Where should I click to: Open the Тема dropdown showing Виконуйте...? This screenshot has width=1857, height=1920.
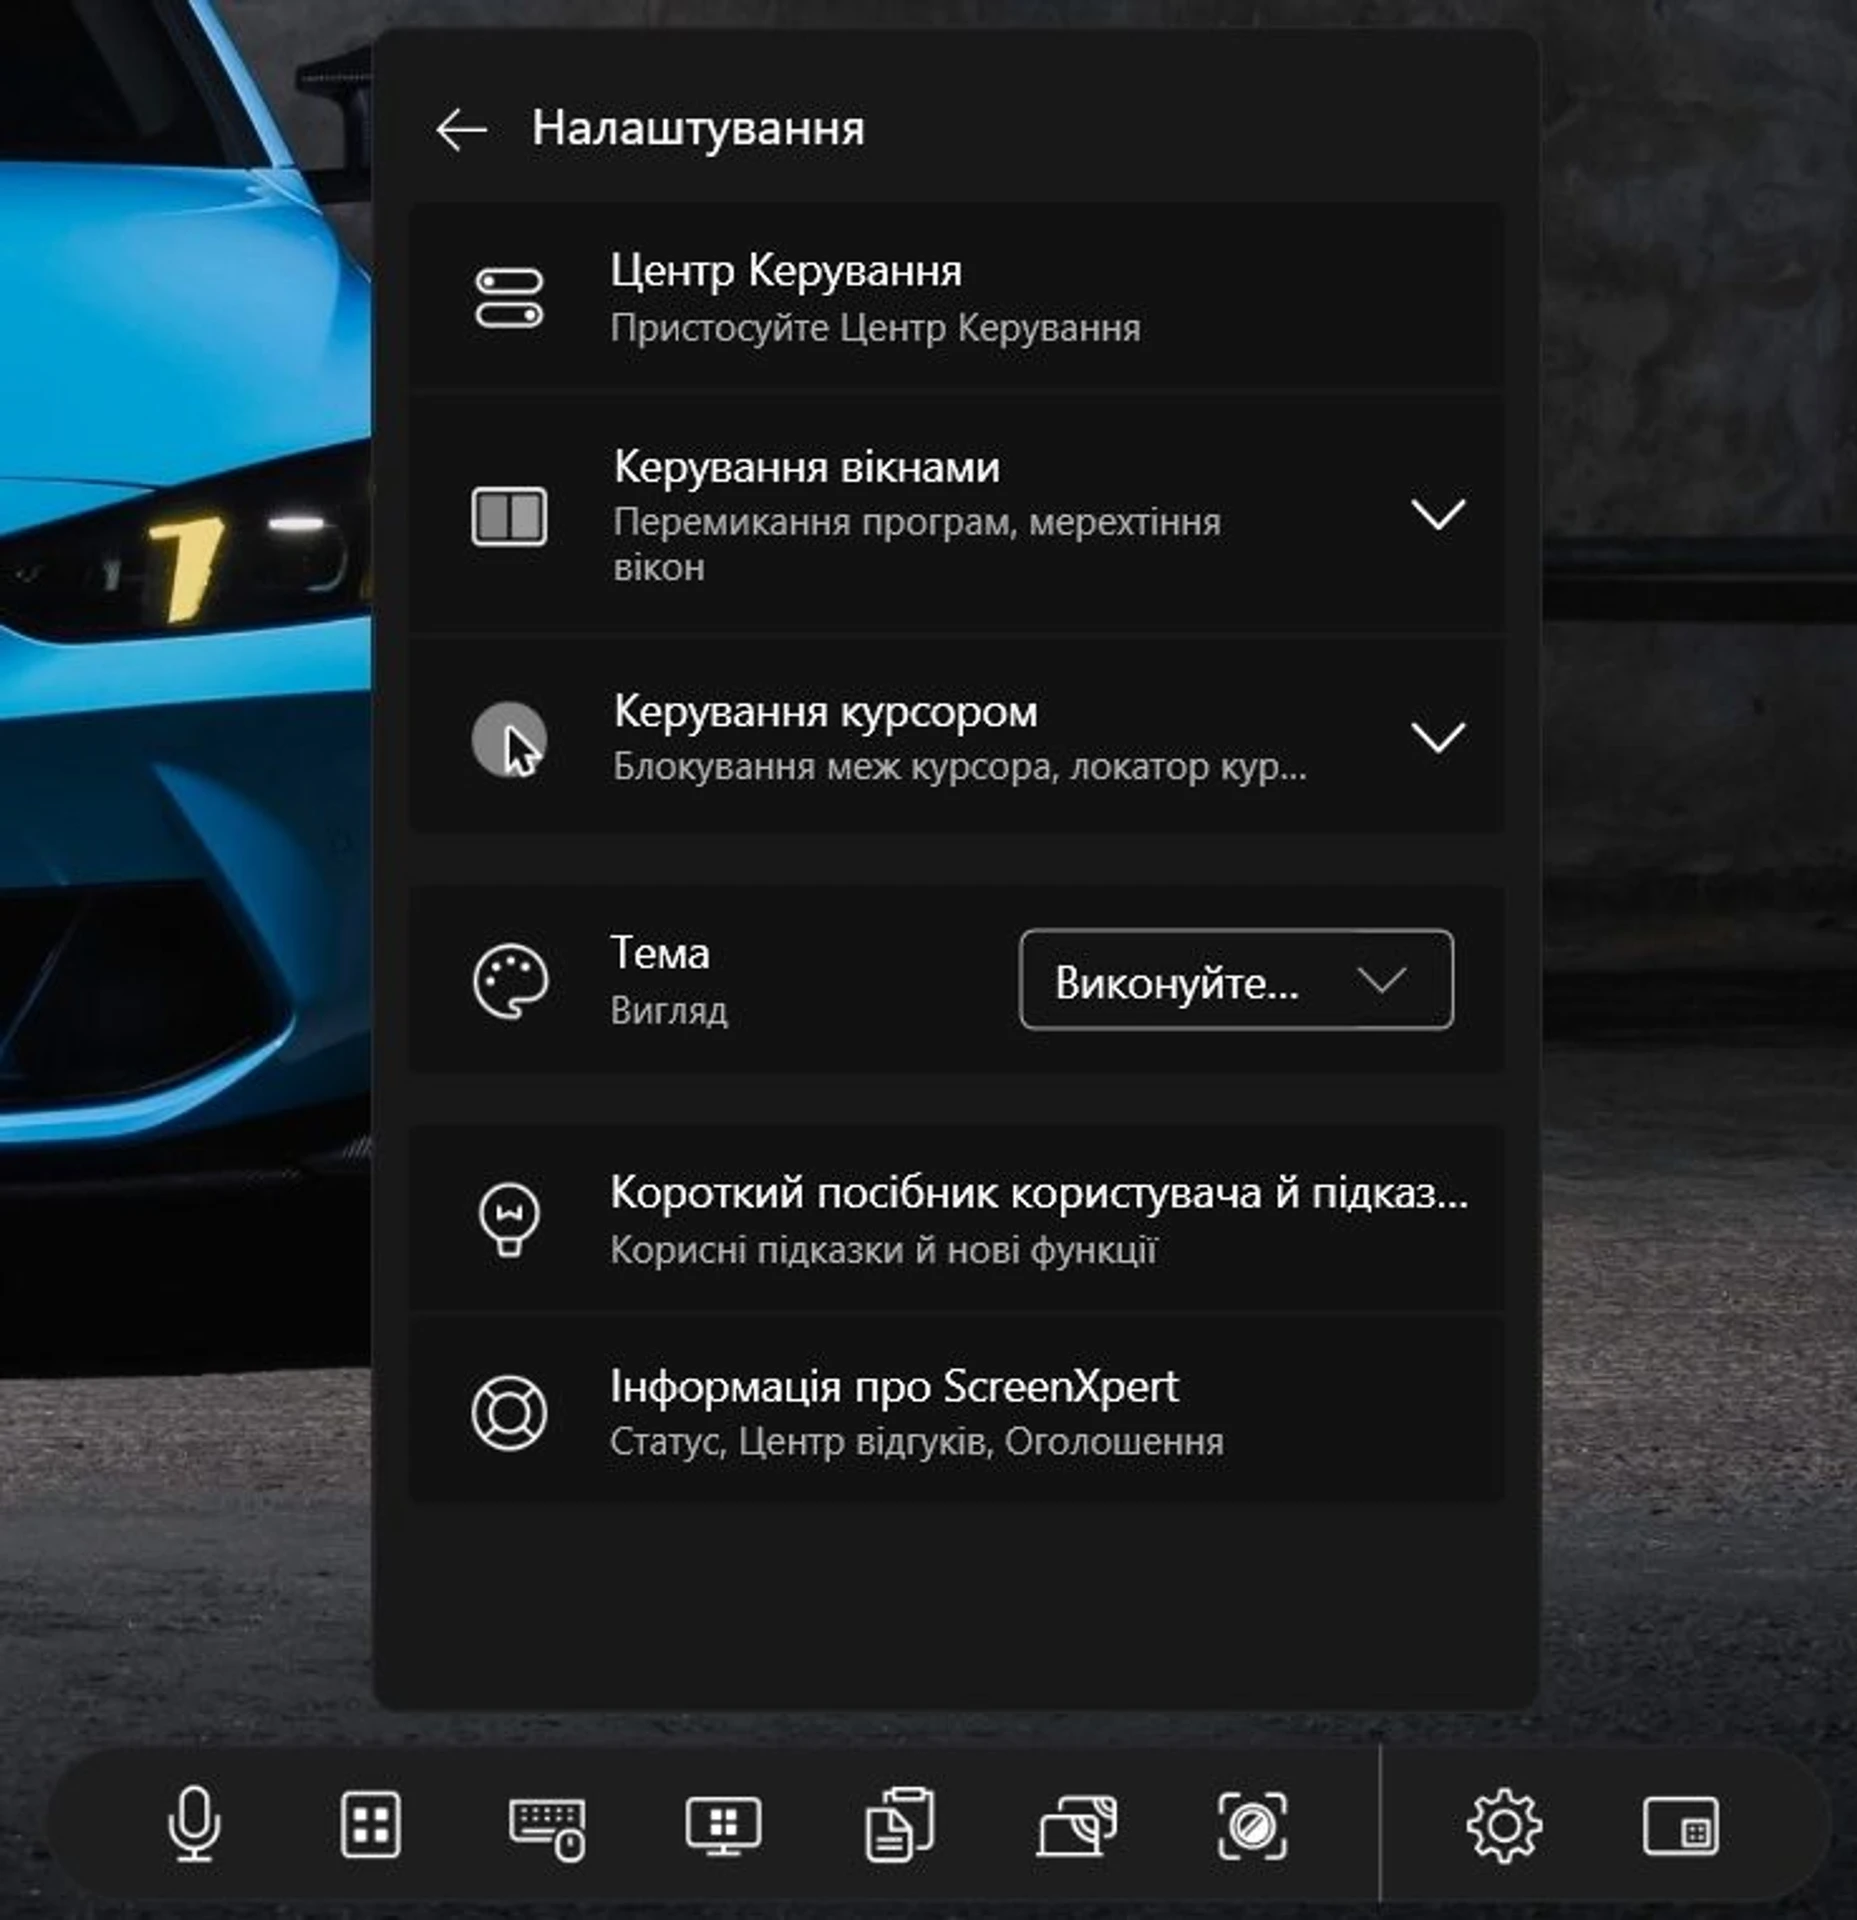pos(1236,980)
